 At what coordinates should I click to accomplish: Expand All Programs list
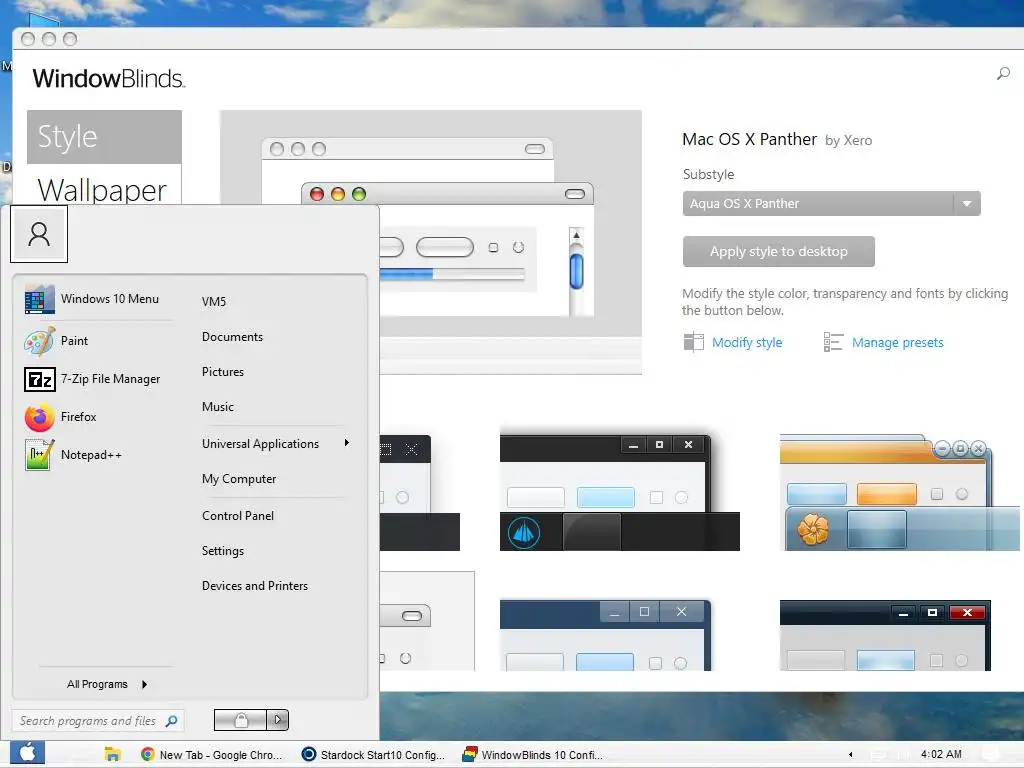(x=106, y=684)
